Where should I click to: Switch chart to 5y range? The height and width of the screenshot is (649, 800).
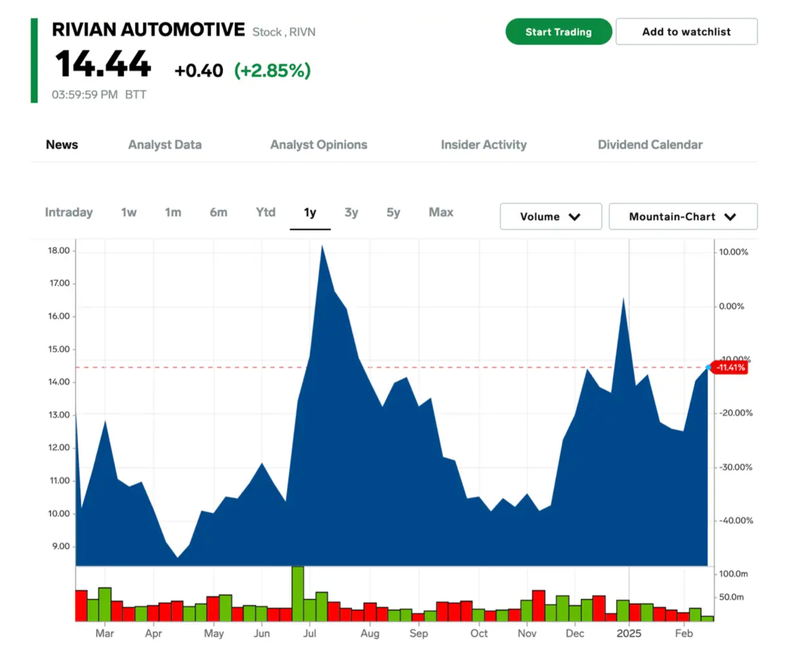(x=393, y=212)
